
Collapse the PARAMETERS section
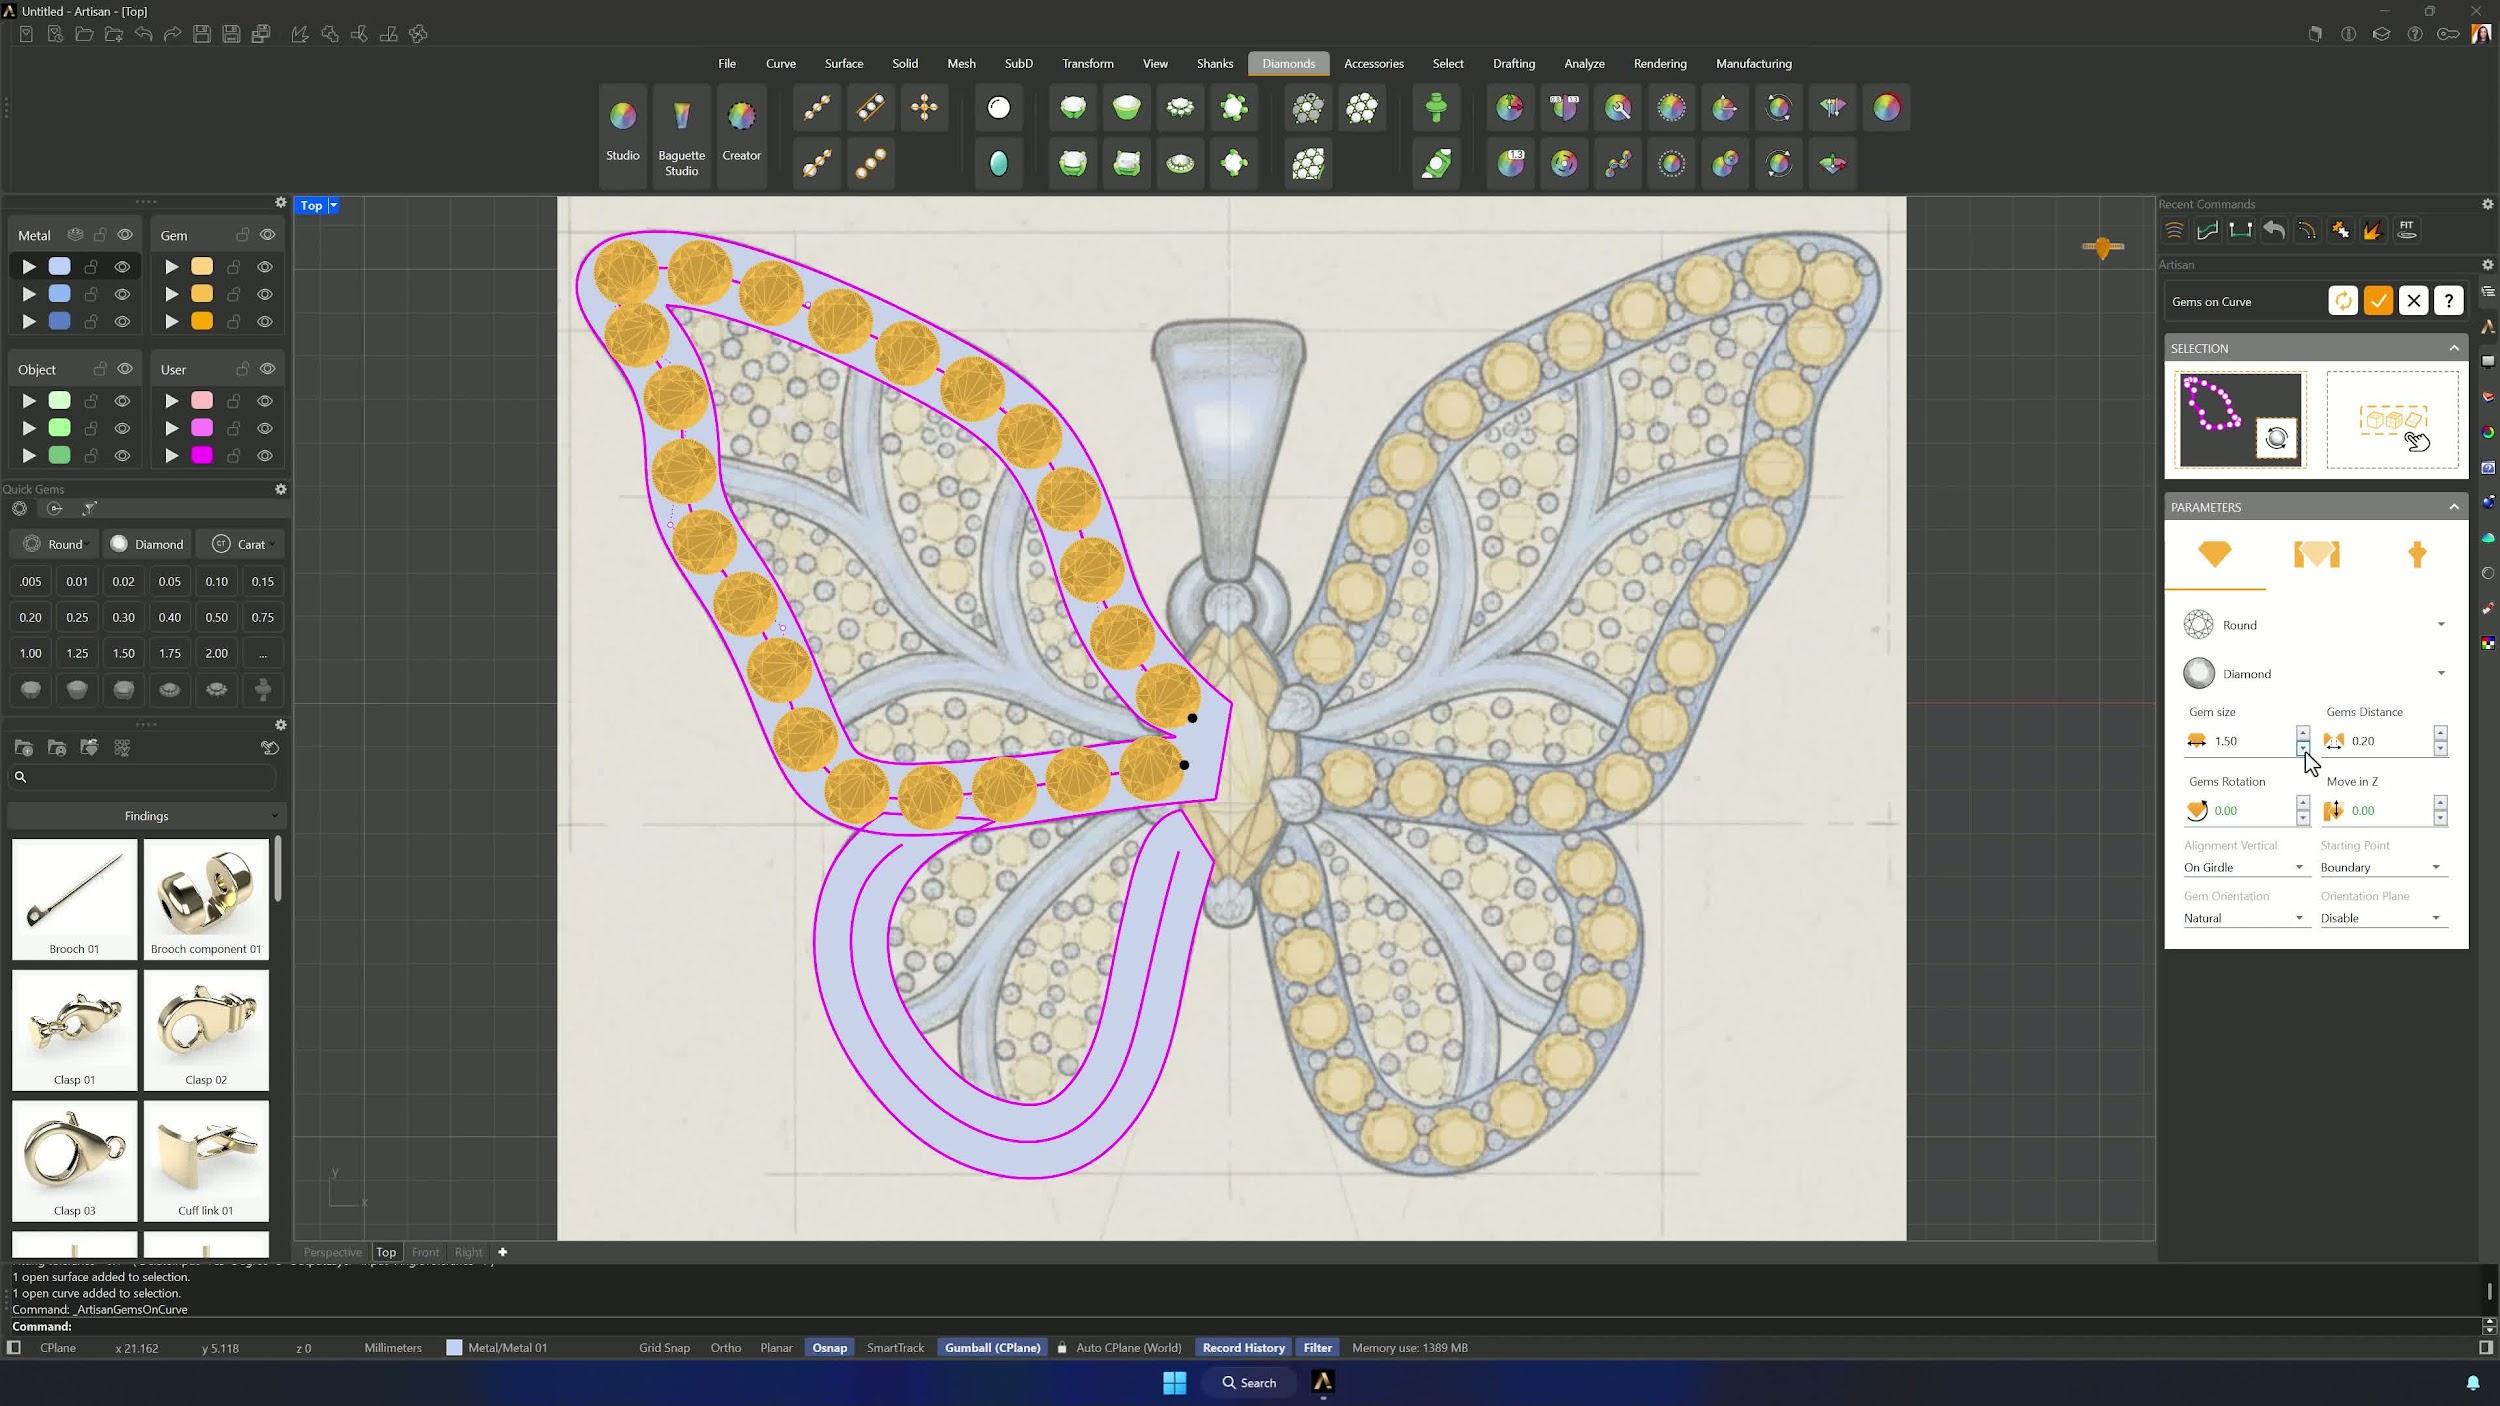coord(2453,507)
